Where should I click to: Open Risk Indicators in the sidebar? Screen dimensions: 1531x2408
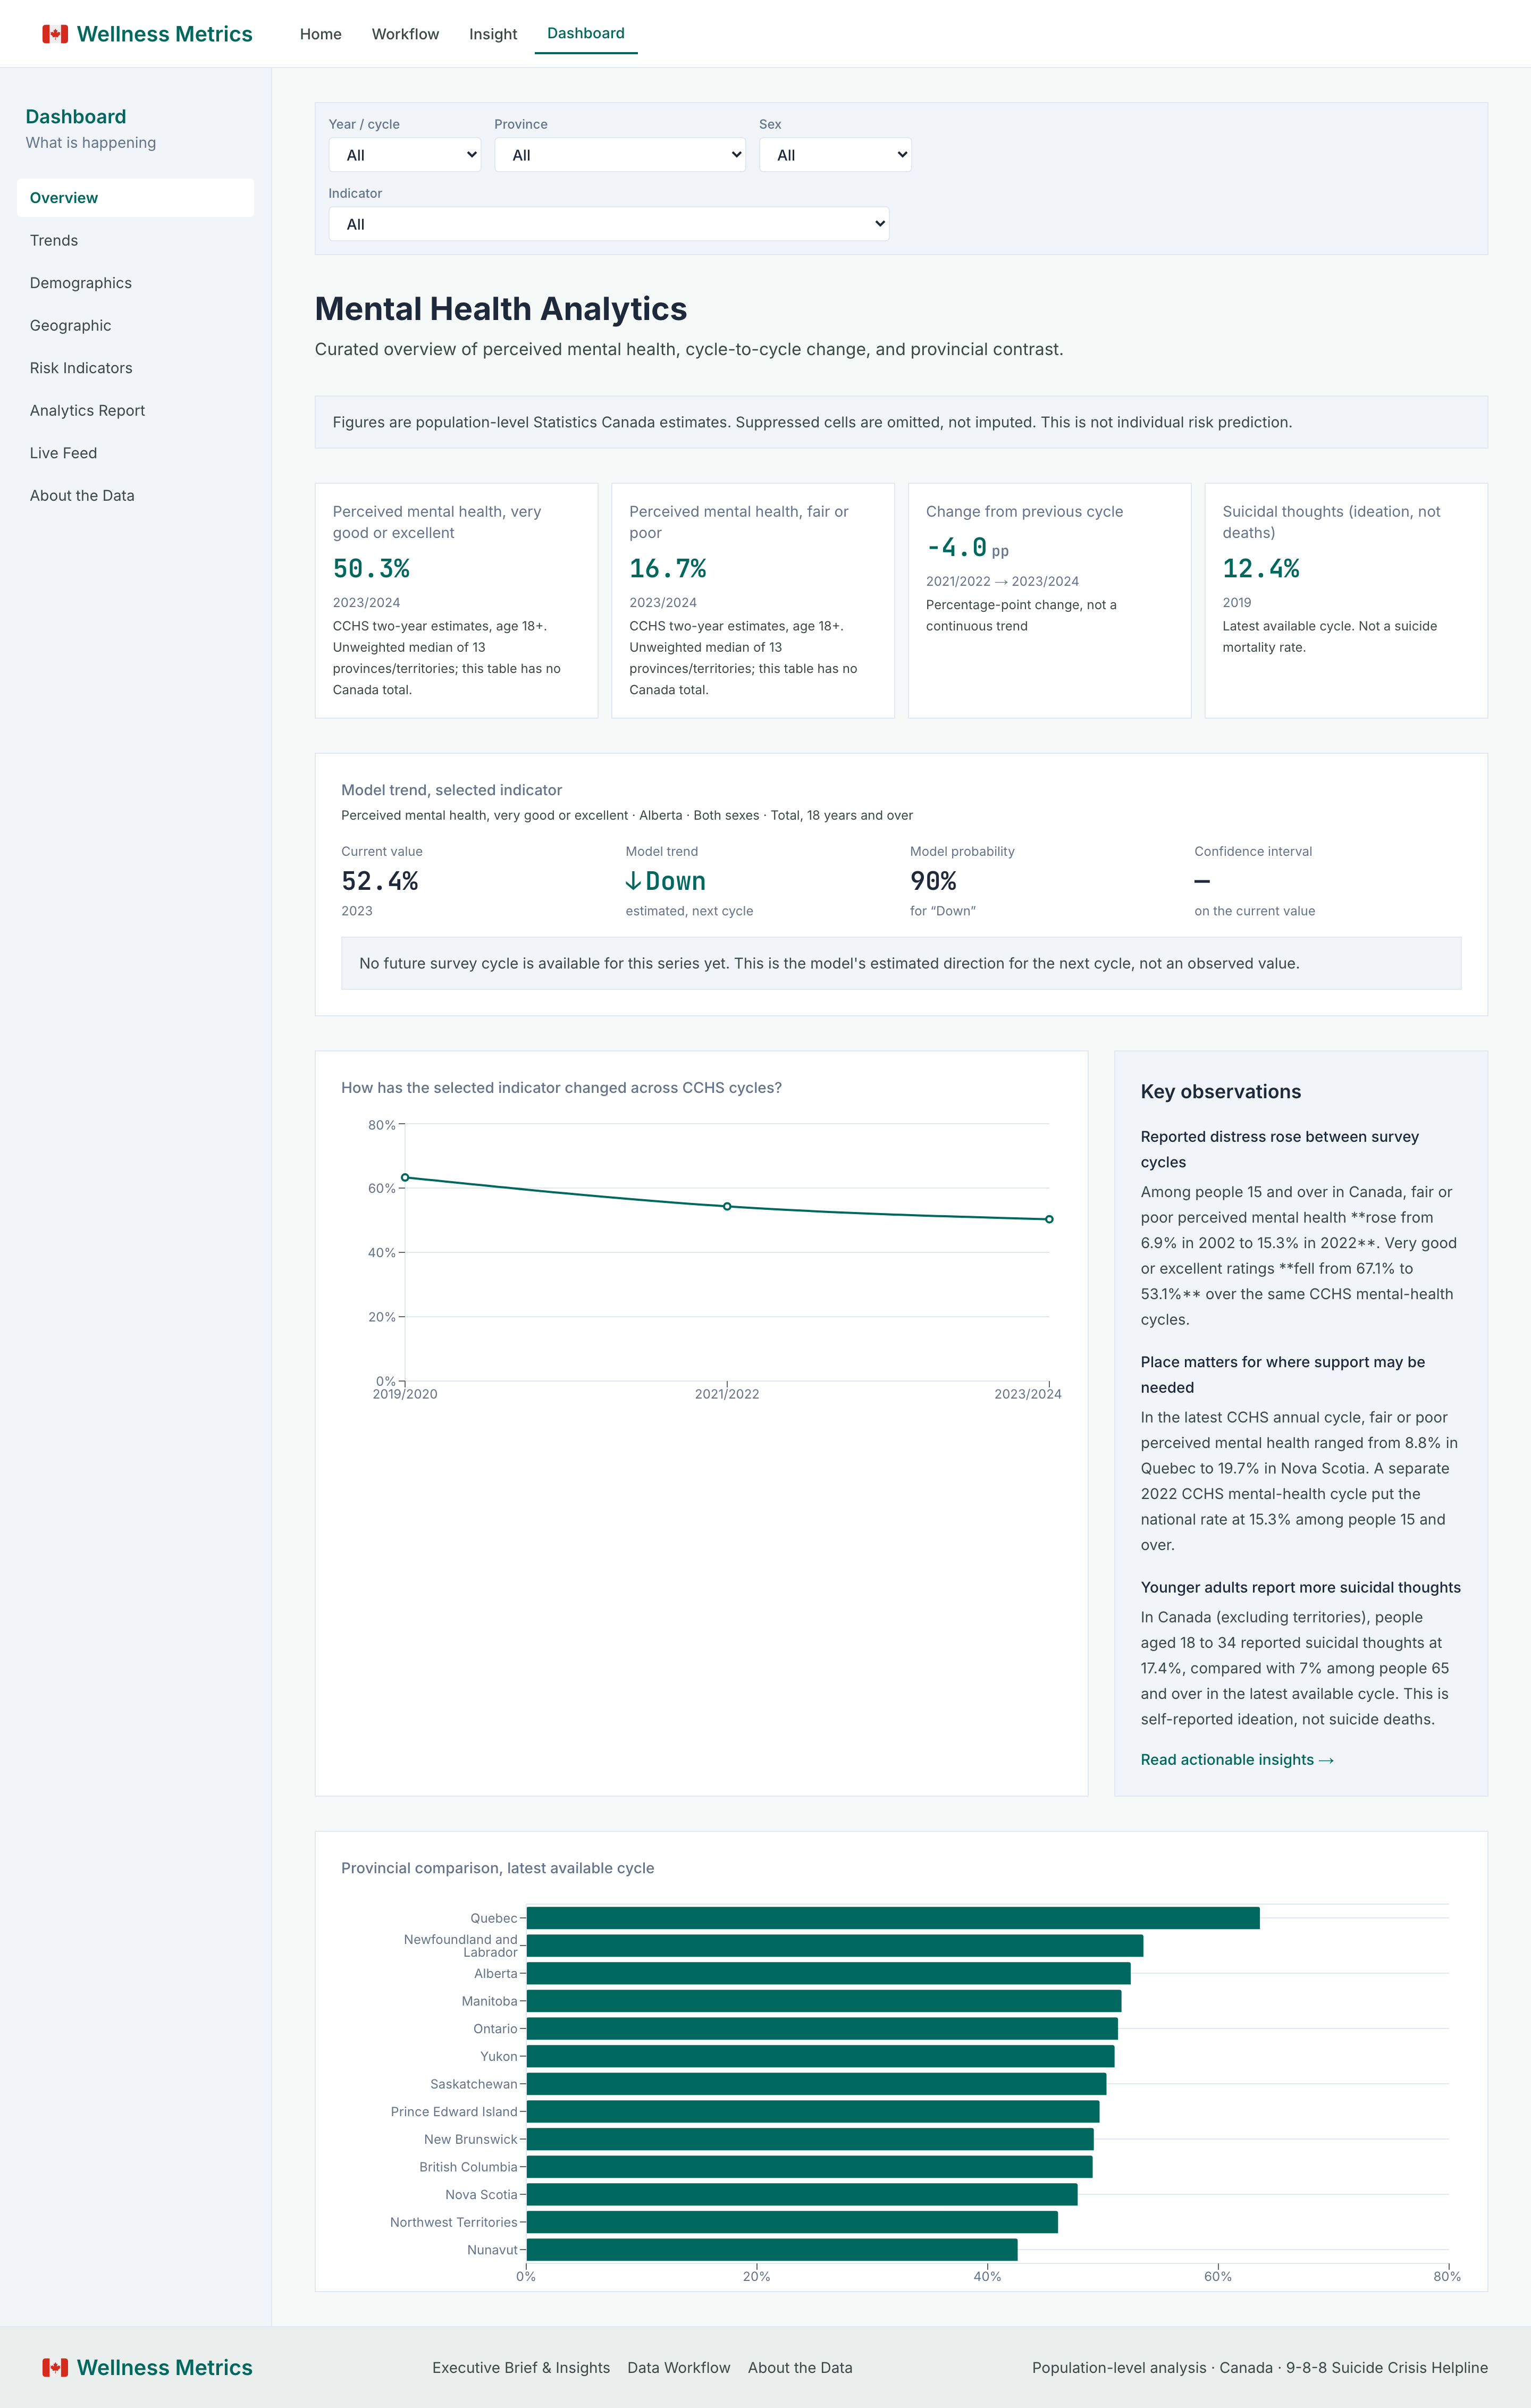coord(135,368)
